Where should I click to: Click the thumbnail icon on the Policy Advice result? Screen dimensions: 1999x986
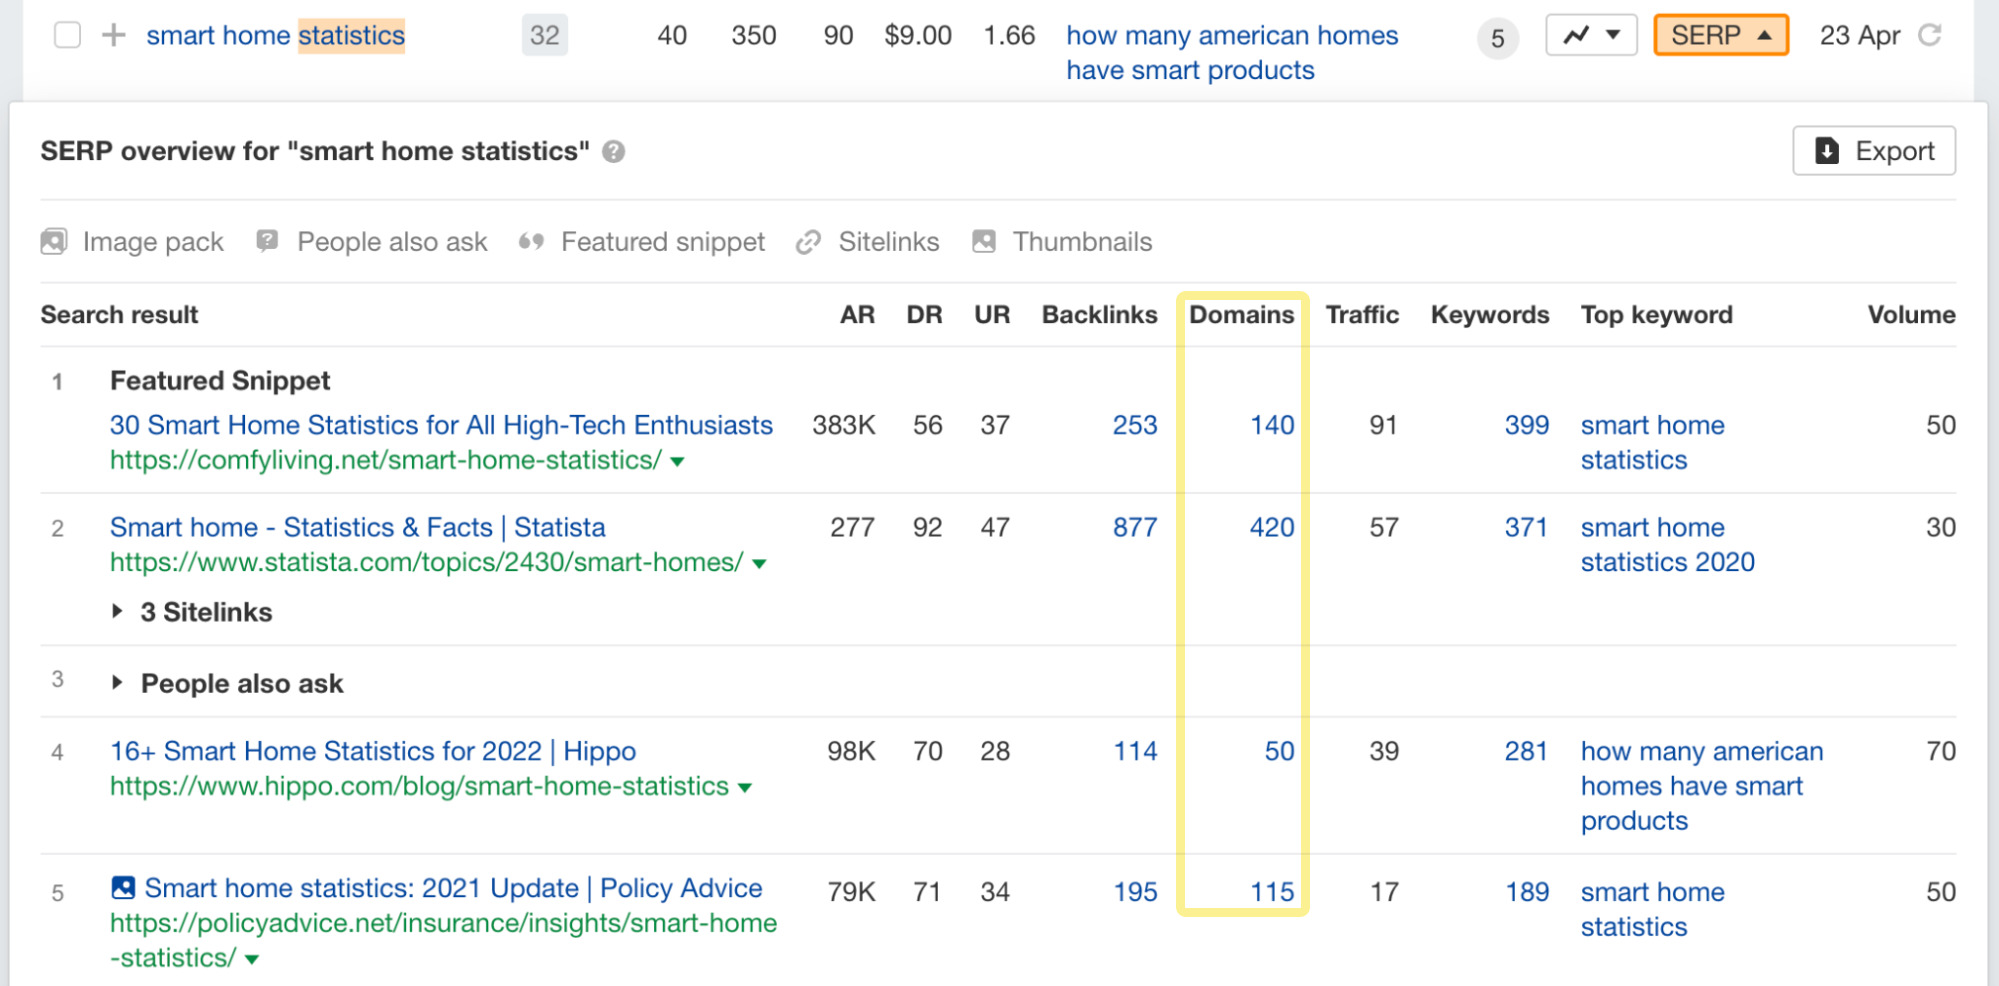click(x=122, y=886)
